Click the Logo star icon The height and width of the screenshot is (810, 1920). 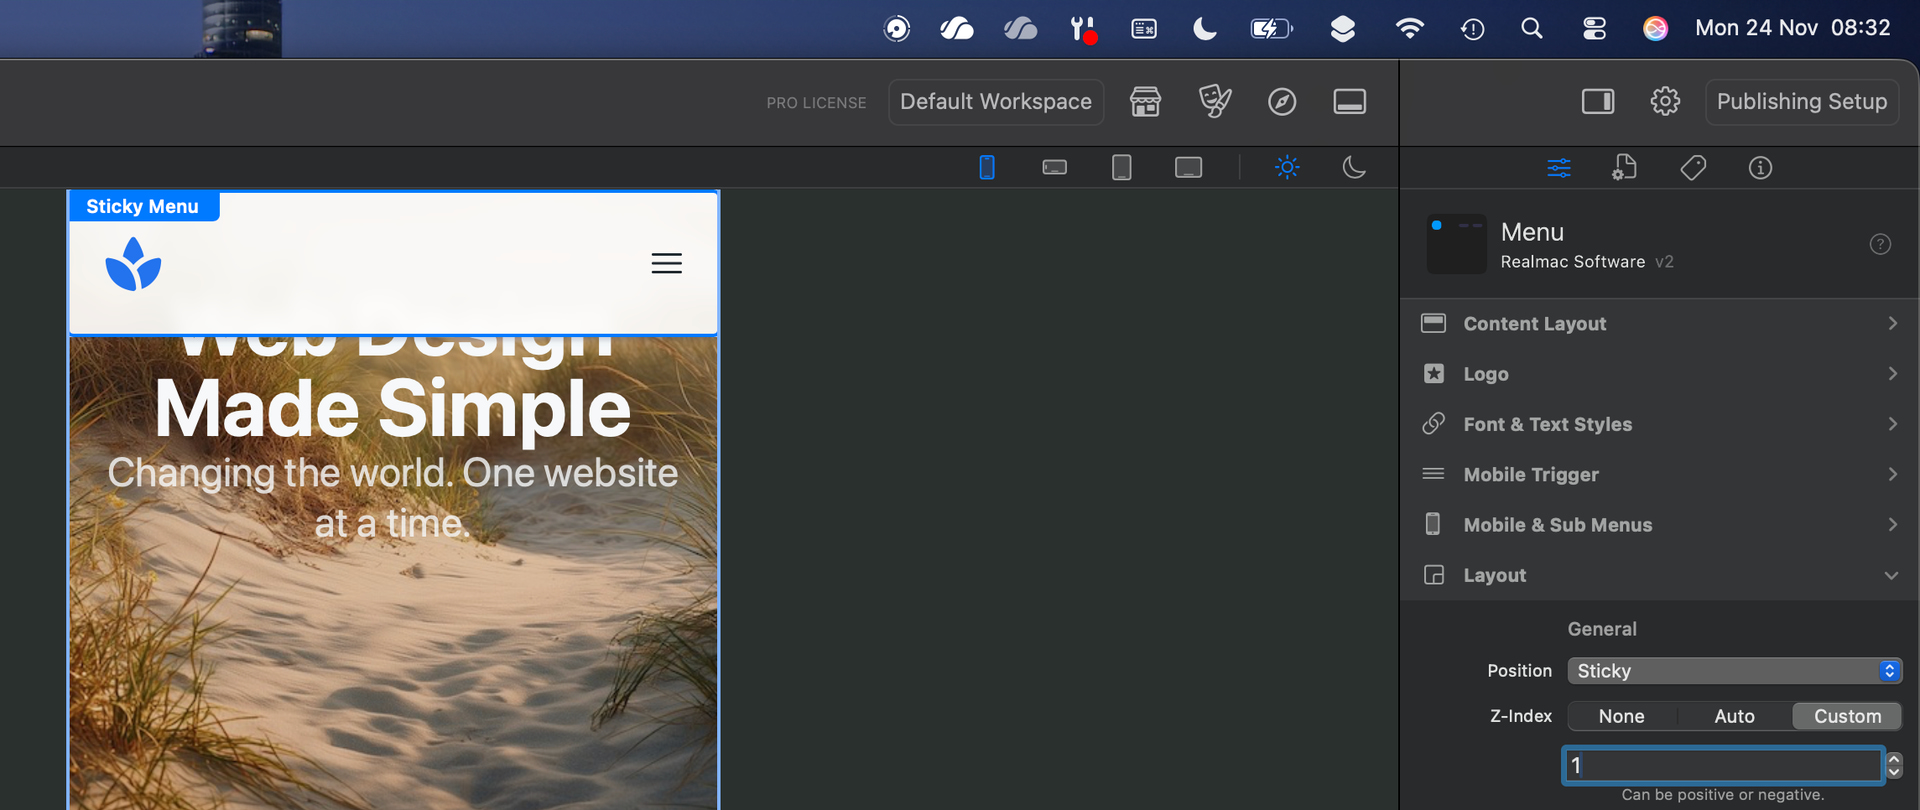[x=1433, y=374]
